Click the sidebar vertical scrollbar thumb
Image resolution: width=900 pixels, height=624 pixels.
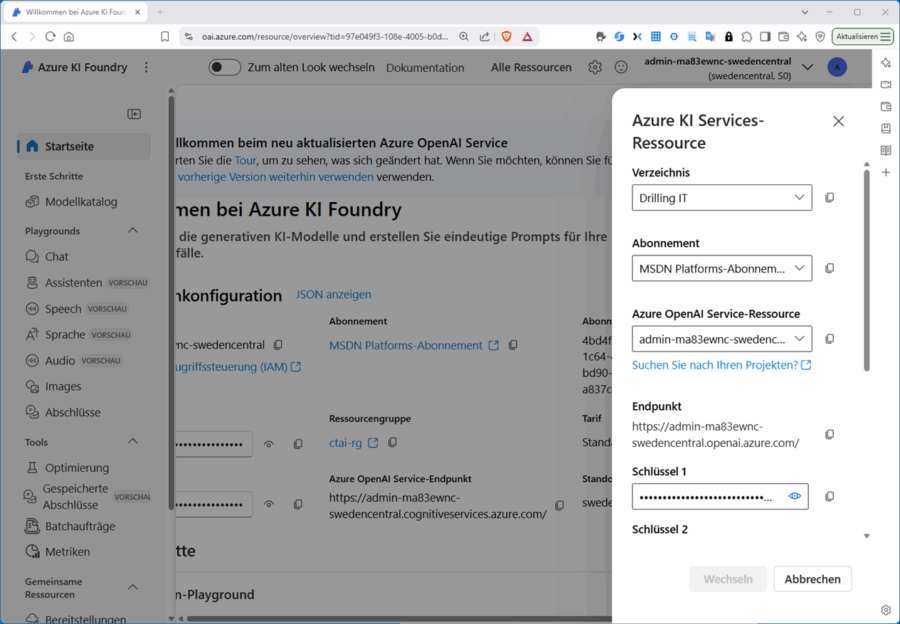[x=171, y=303]
